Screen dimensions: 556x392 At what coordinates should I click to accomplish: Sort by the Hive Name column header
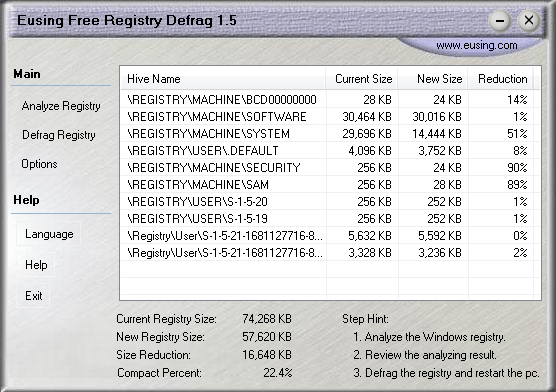click(223, 78)
